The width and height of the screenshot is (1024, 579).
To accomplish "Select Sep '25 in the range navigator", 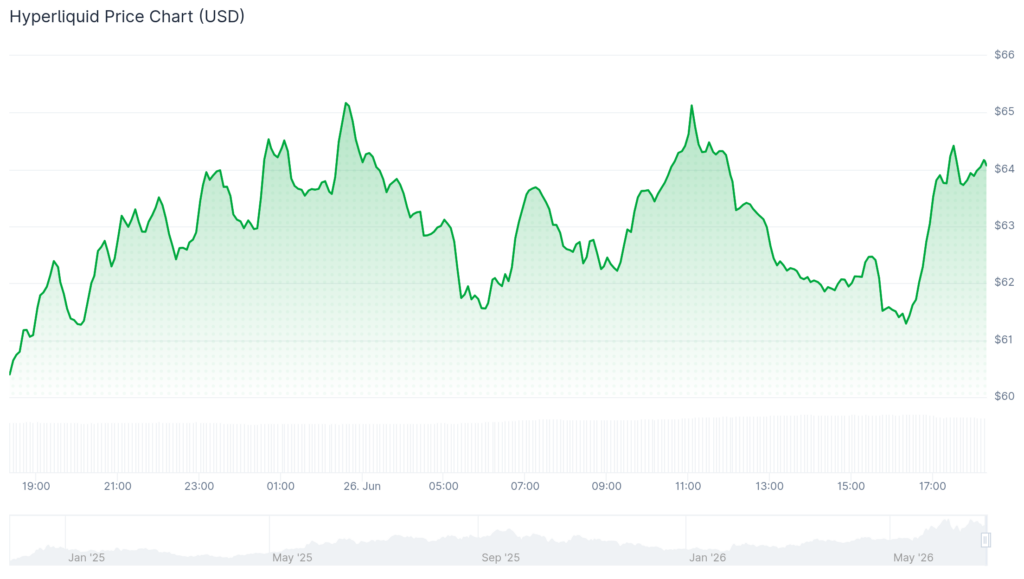I will [500, 557].
